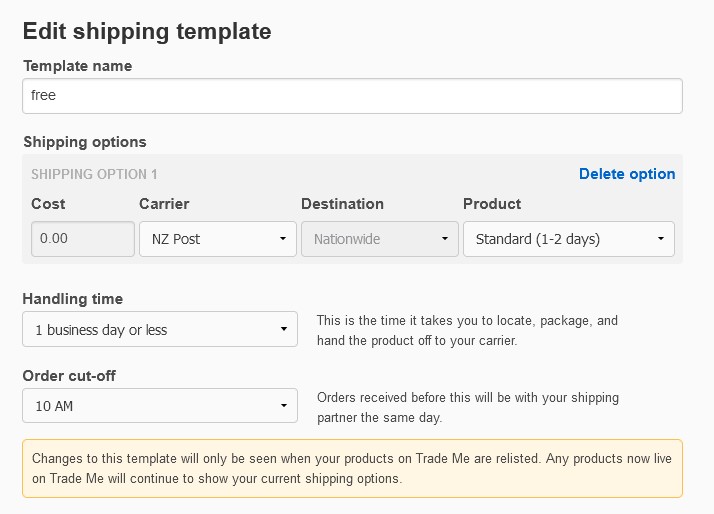The image size is (714, 514).
Task: Click the 'Cost' column label
Action: (48, 204)
